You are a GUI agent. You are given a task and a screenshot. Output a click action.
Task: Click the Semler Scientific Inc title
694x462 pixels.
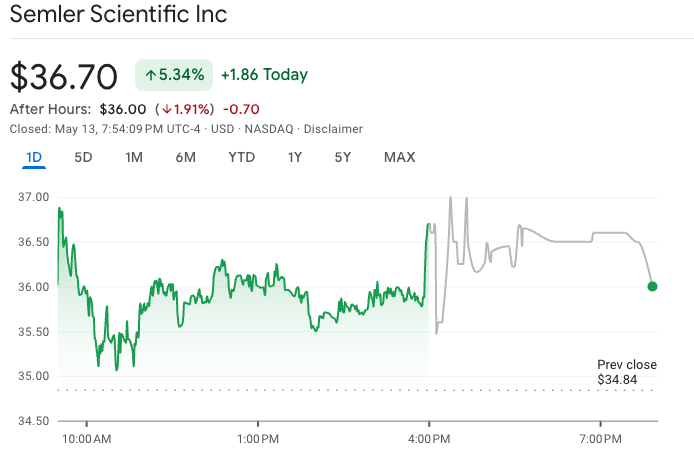[x=118, y=15]
